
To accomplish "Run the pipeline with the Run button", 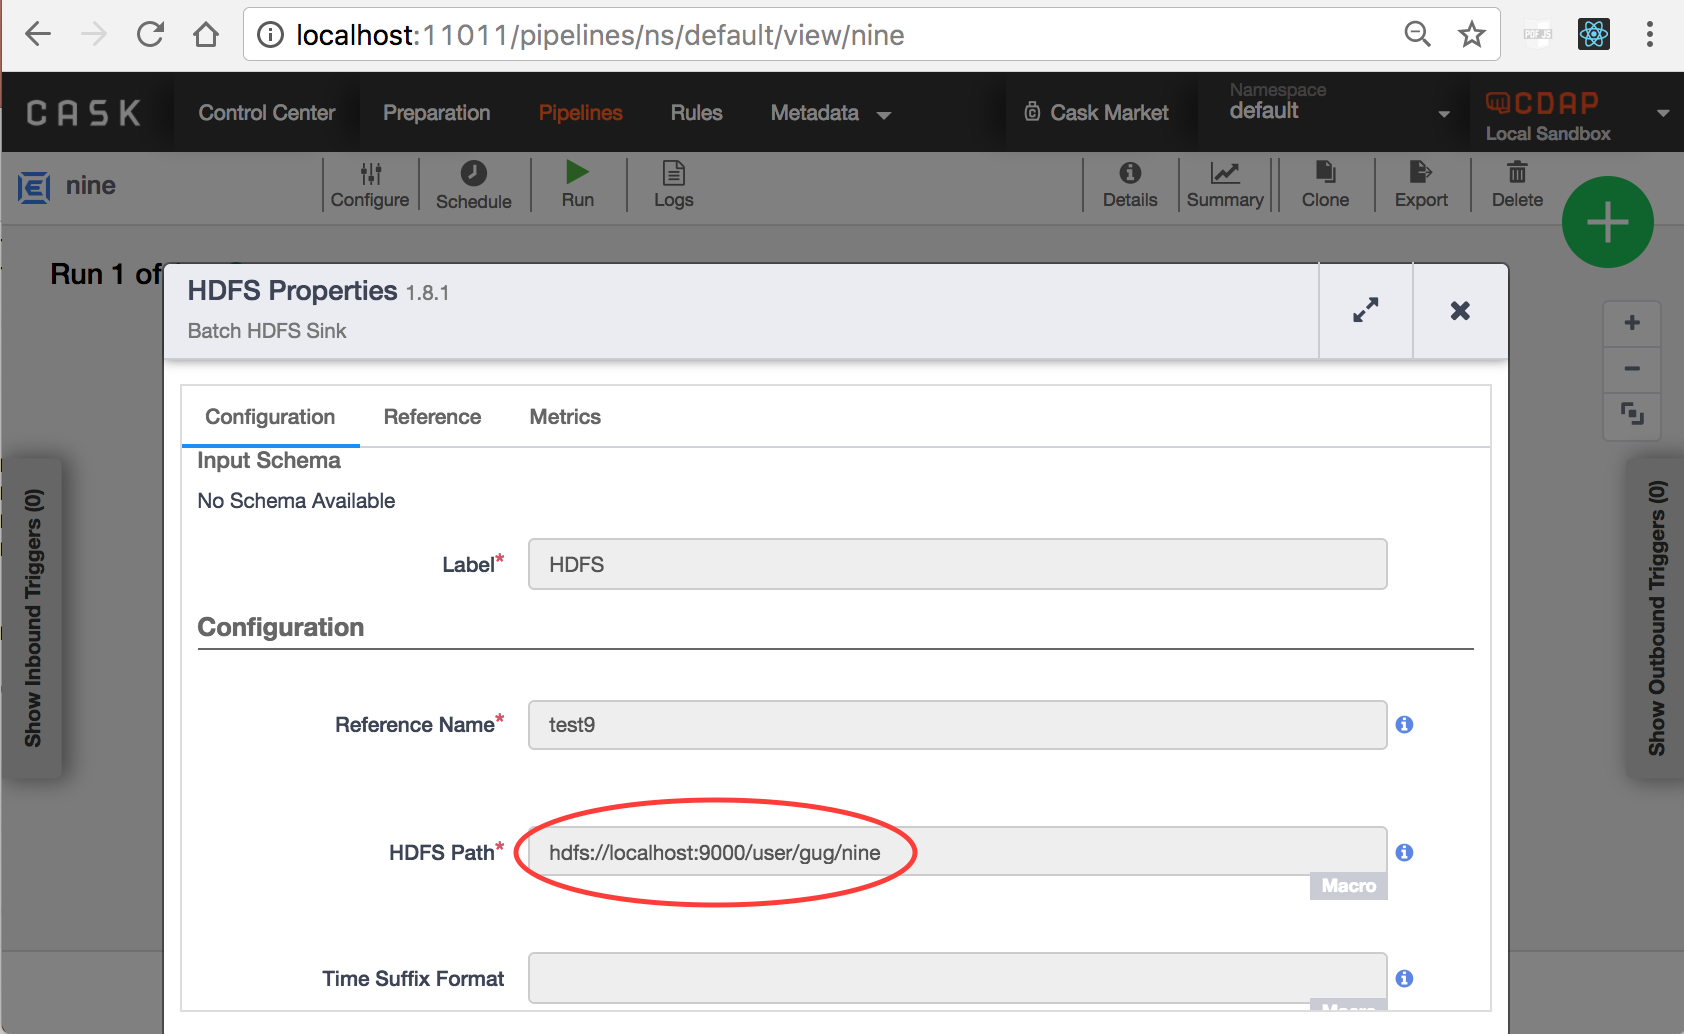I will click(x=578, y=185).
